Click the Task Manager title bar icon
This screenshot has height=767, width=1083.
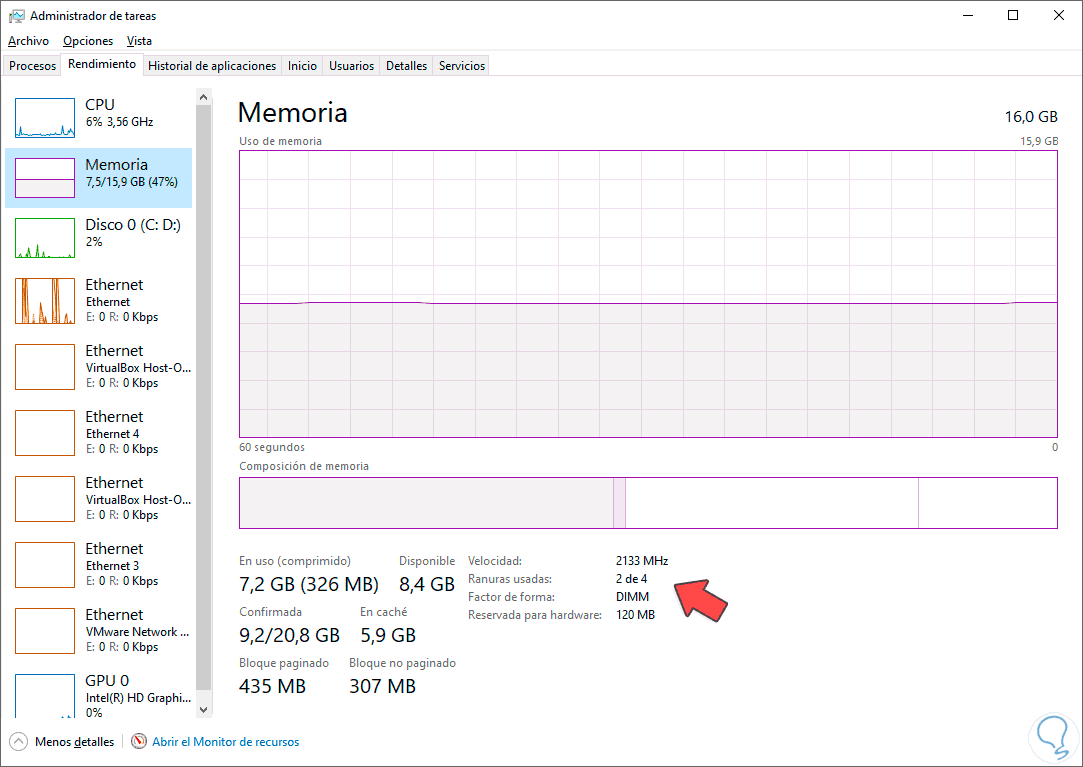(x=16, y=16)
